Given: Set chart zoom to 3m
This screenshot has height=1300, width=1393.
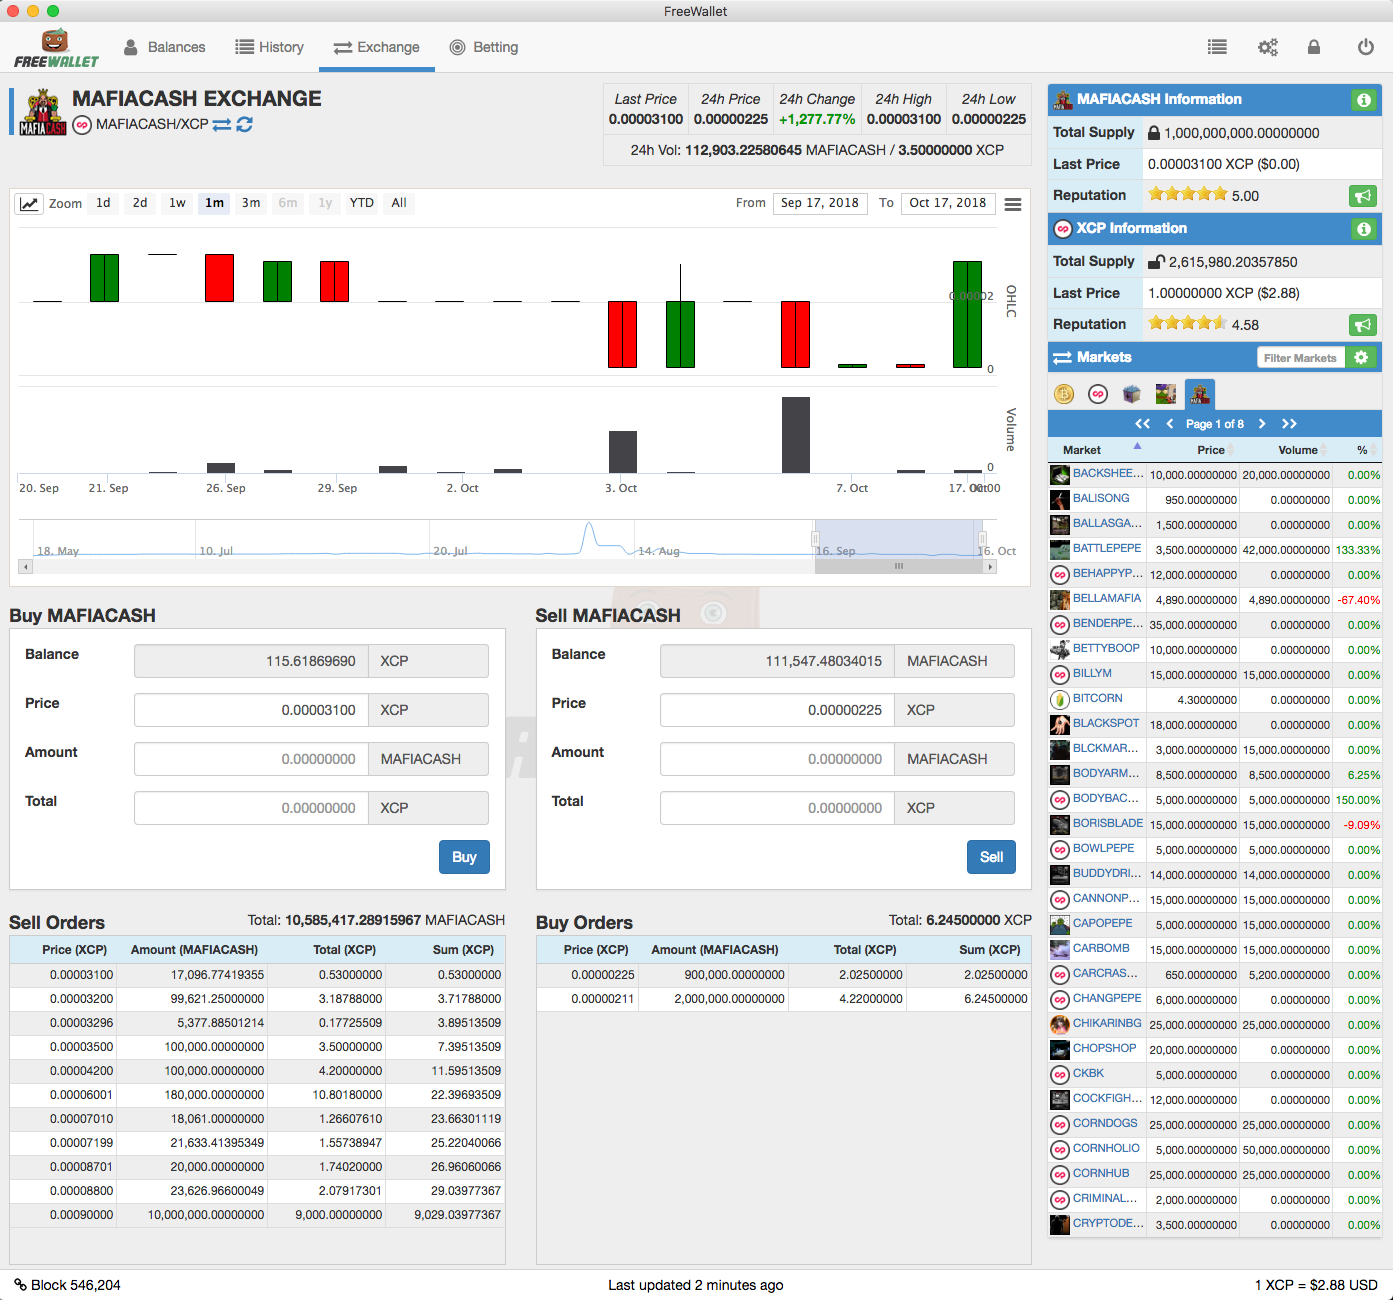Looking at the screenshot, I should [251, 203].
